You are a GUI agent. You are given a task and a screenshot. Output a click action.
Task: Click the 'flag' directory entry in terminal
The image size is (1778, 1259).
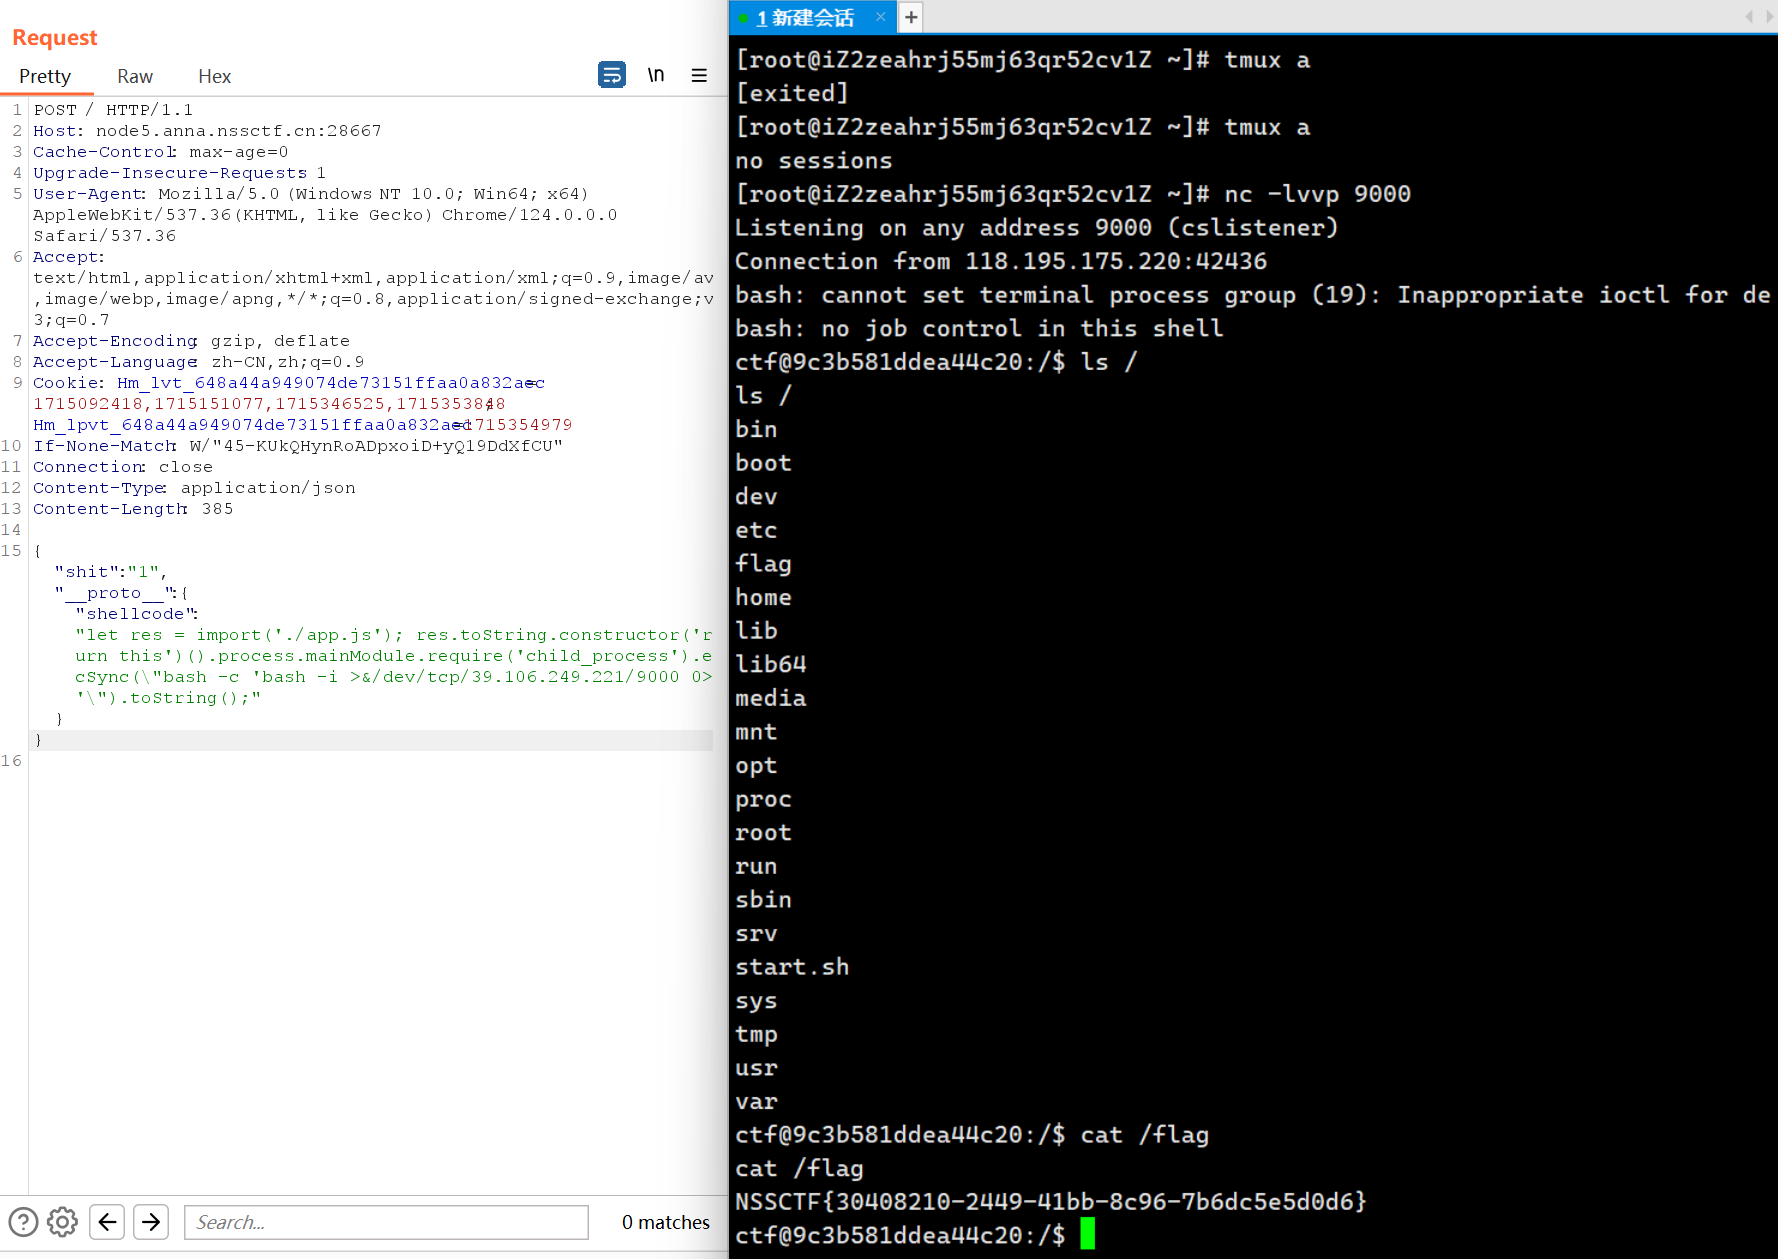click(x=763, y=564)
